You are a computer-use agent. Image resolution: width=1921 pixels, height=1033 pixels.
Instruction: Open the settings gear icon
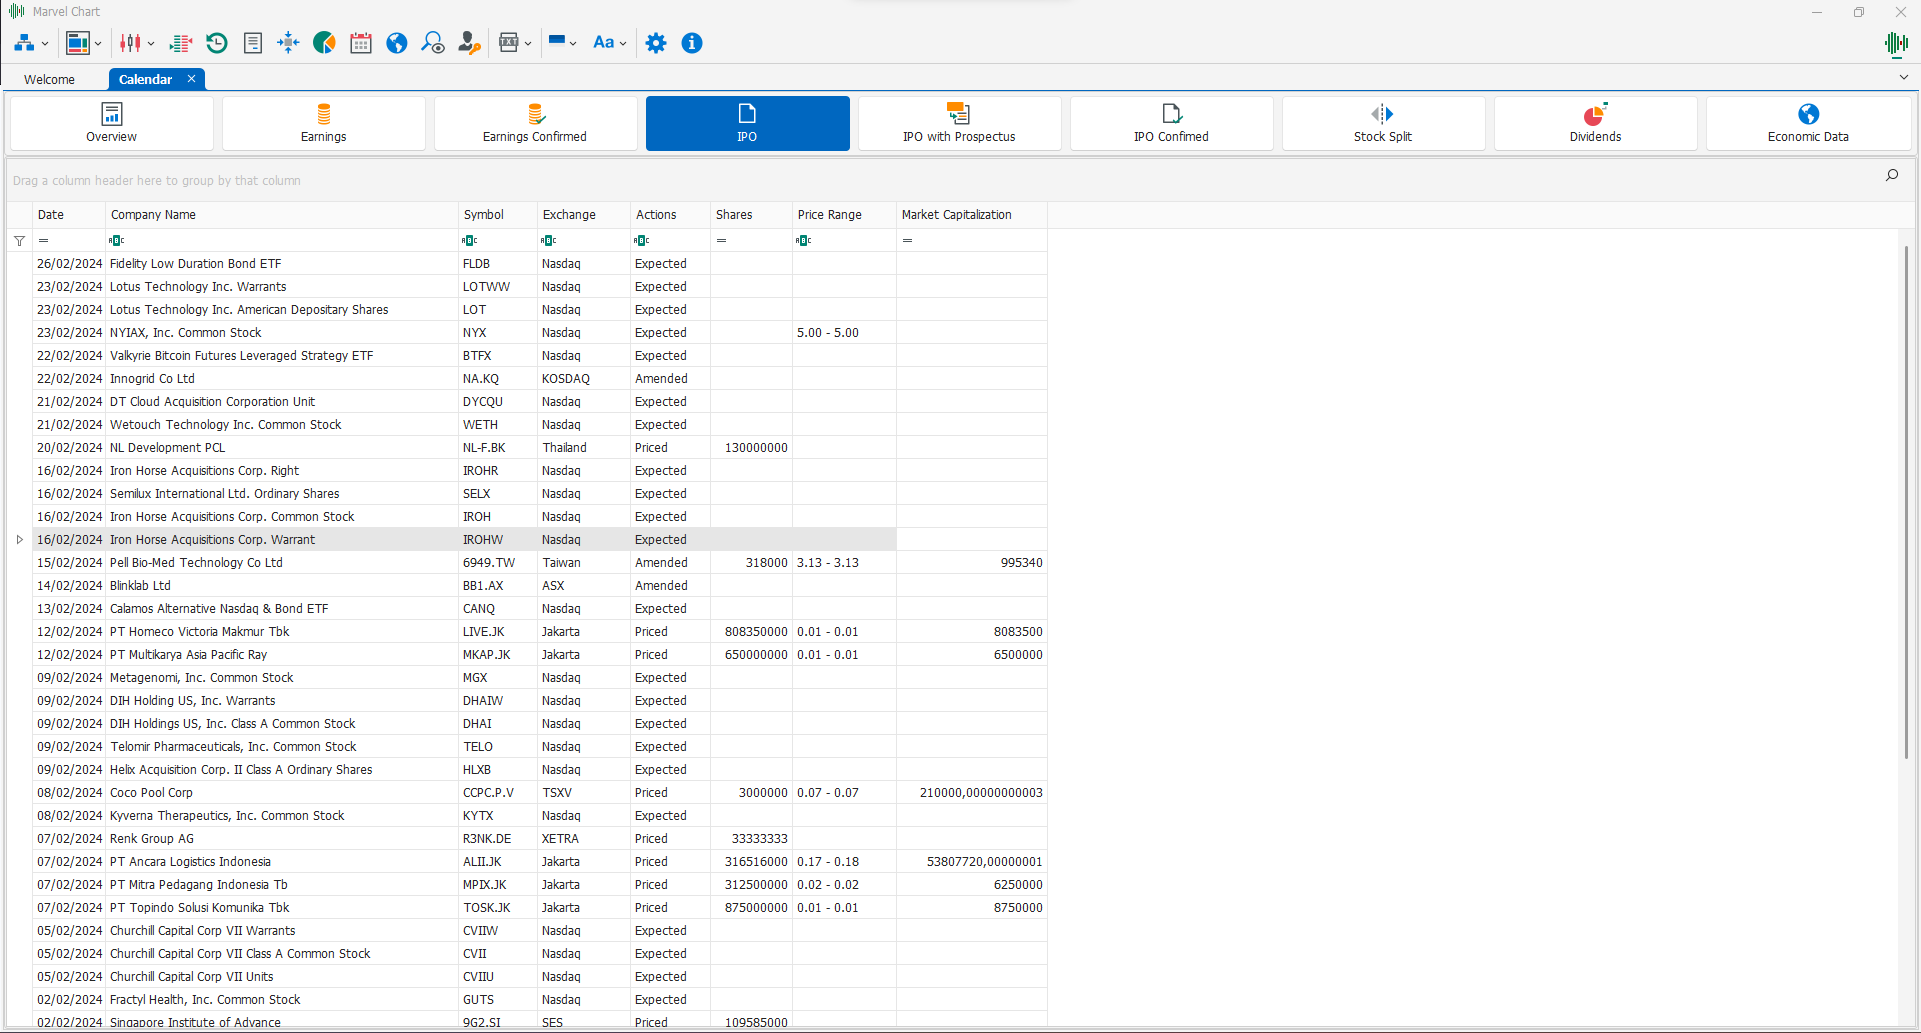[x=656, y=43]
